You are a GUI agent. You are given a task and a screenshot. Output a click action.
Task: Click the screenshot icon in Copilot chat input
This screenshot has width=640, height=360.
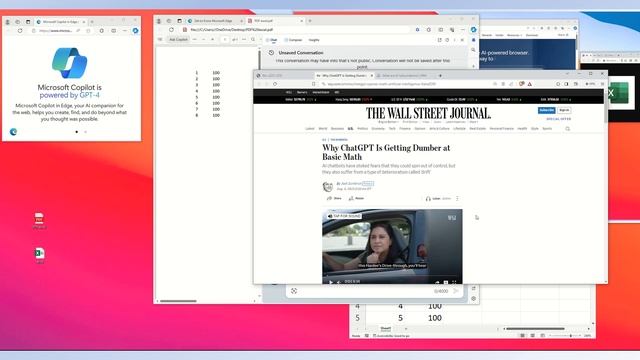[294, 291]
